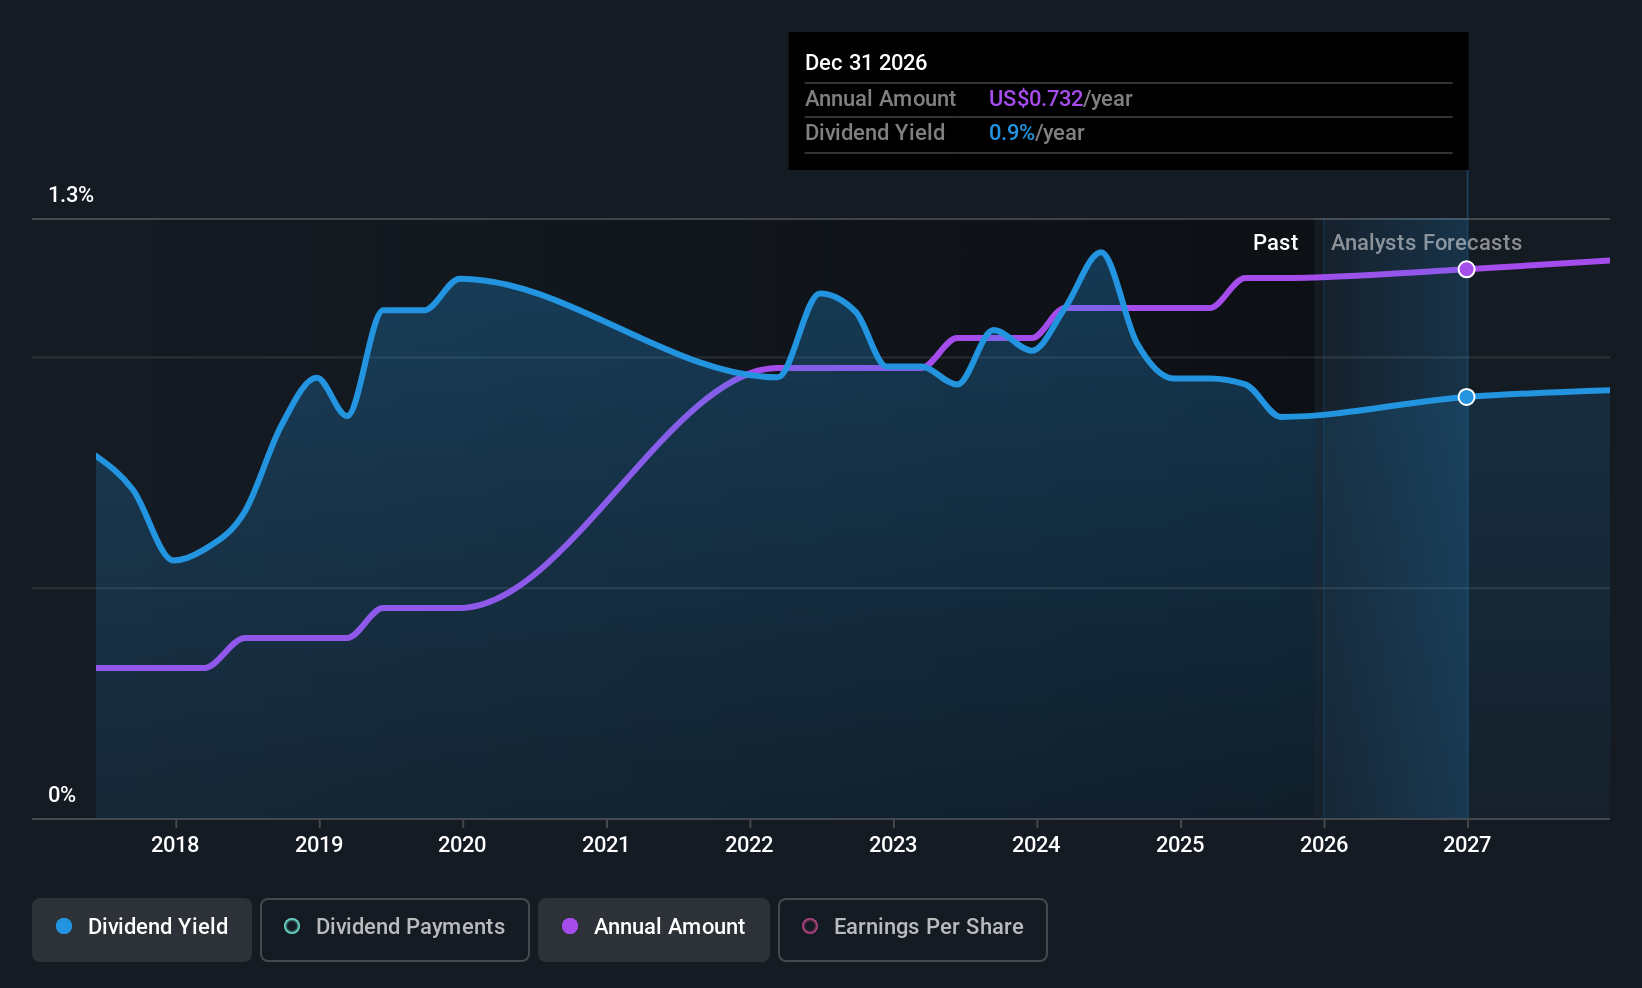Click the blue Dividend Yield legend dot
Viewport: 1642px width, 988px height.
[x=65, y=927]
